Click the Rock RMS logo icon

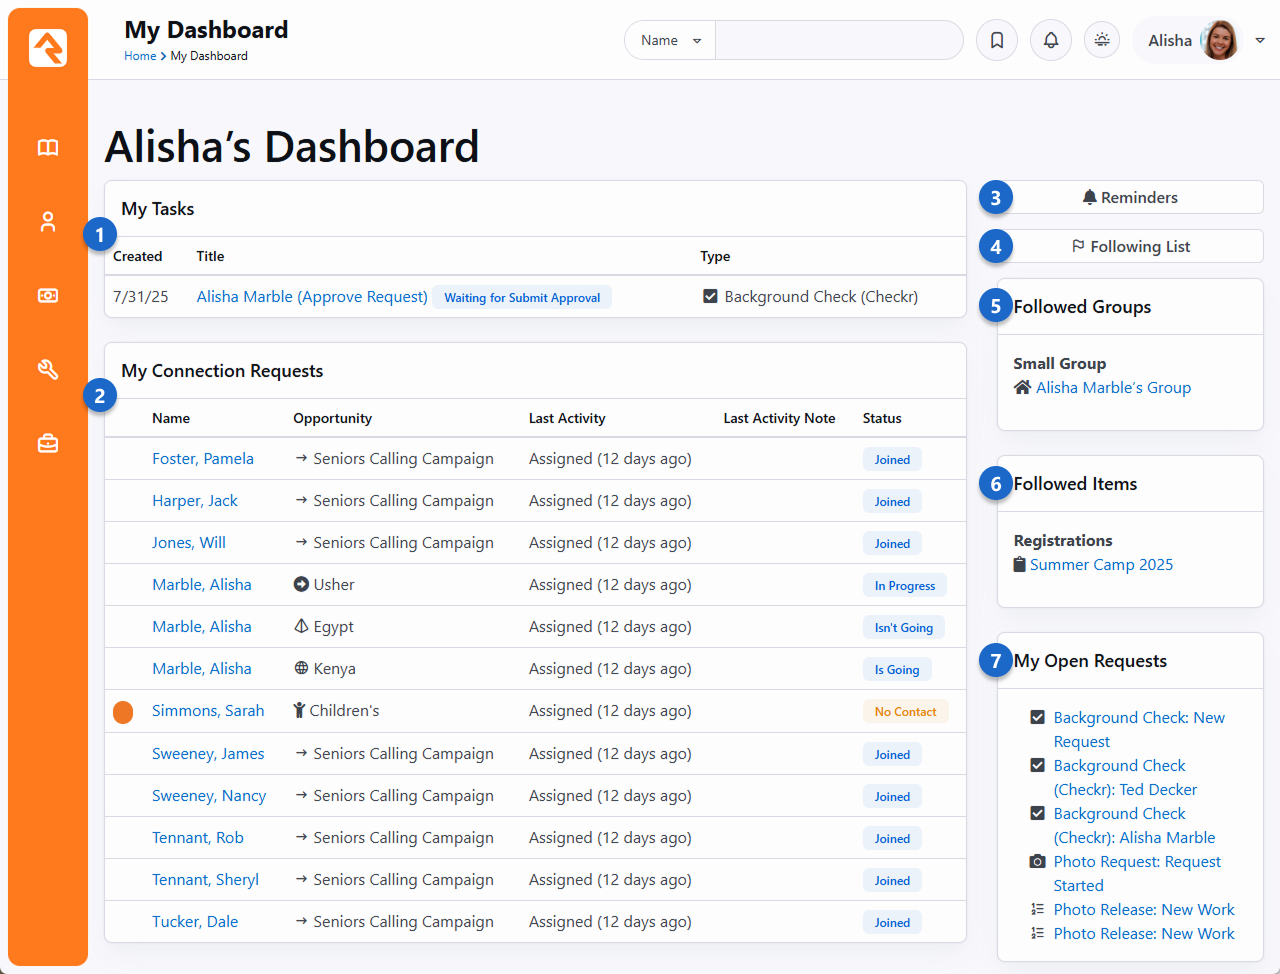point(48,48)
